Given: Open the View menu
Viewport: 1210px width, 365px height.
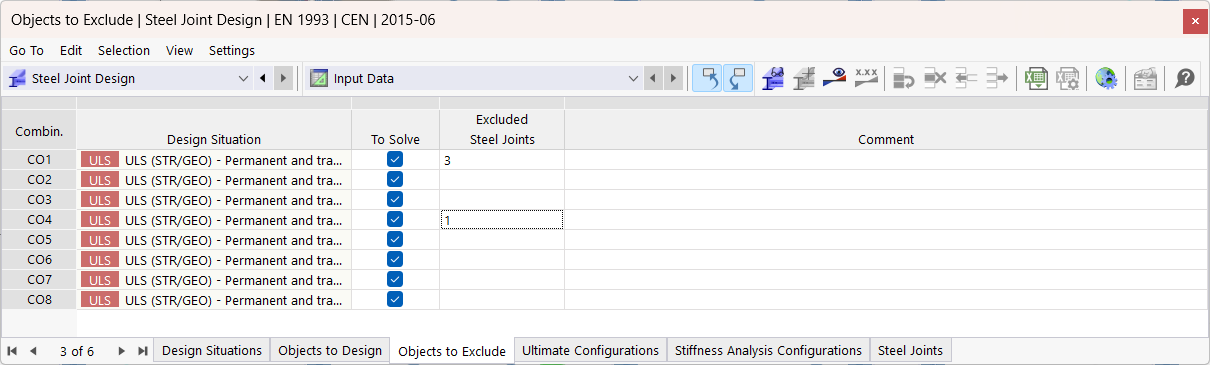Looking at the screenshot, I should click(180, 50).
